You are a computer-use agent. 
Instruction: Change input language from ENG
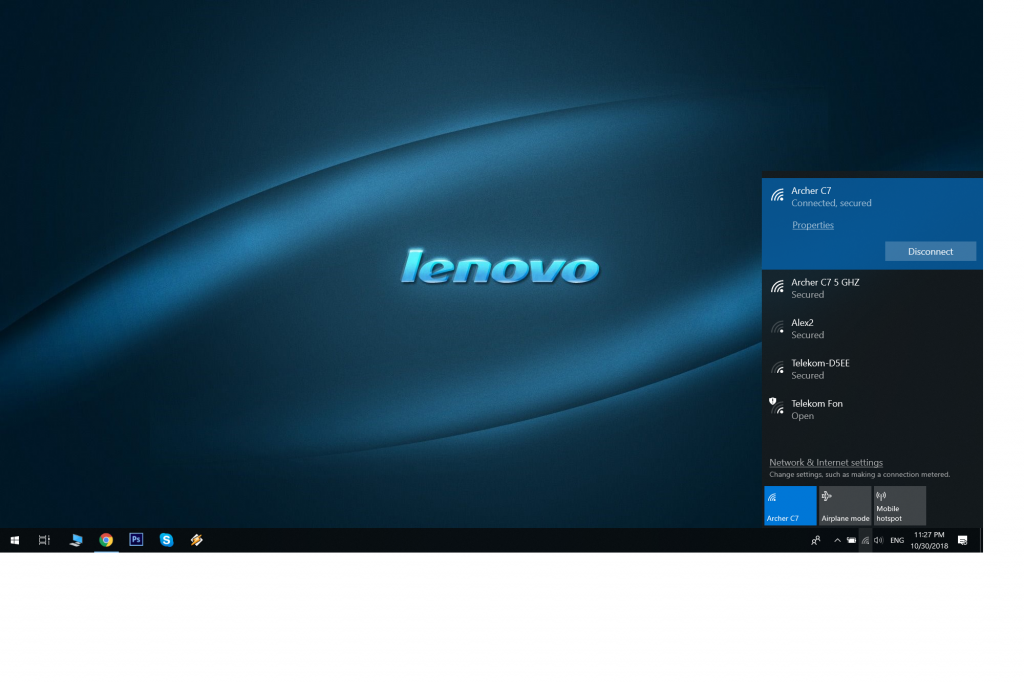[897, 541]
